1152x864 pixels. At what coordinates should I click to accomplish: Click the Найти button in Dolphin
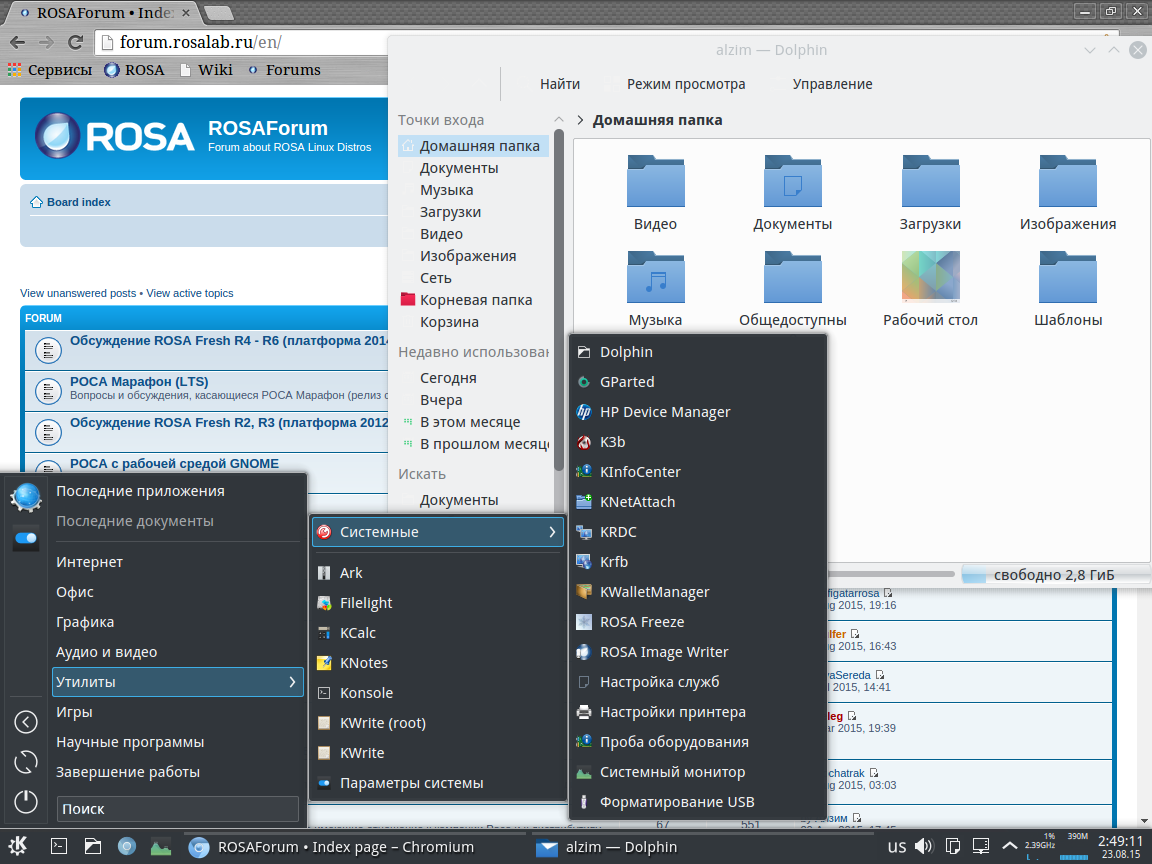coord(560,85)
